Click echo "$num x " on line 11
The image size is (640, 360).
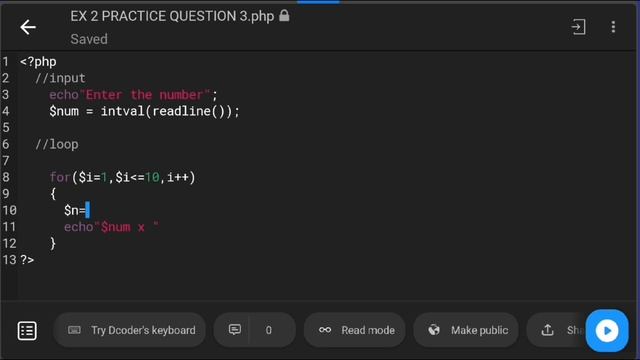pos(111,227)
